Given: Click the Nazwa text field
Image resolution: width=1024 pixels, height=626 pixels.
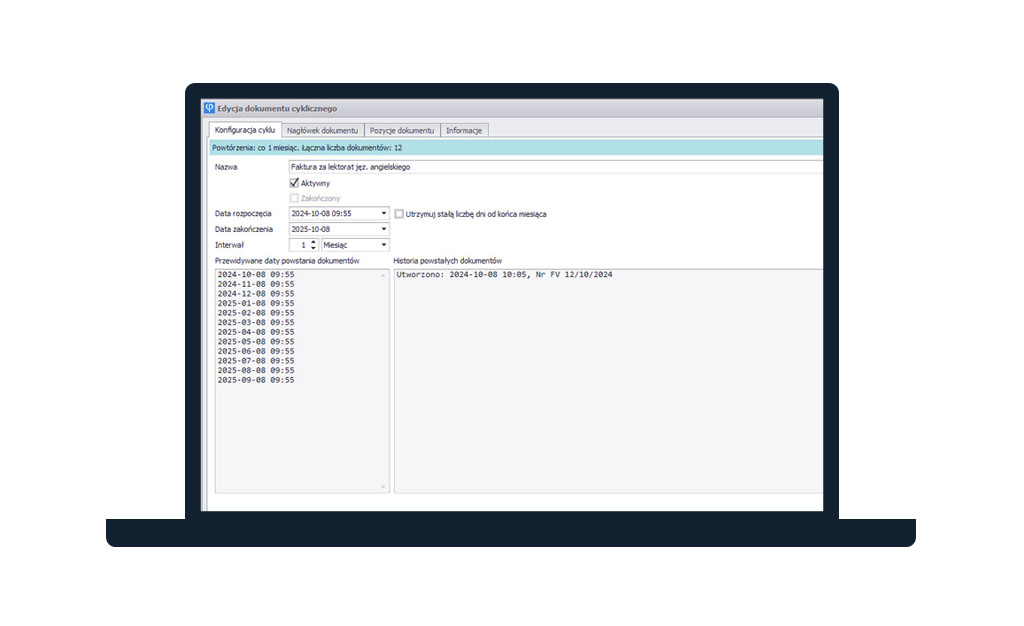Looking at the screenshot, I should tap(550, 167).
